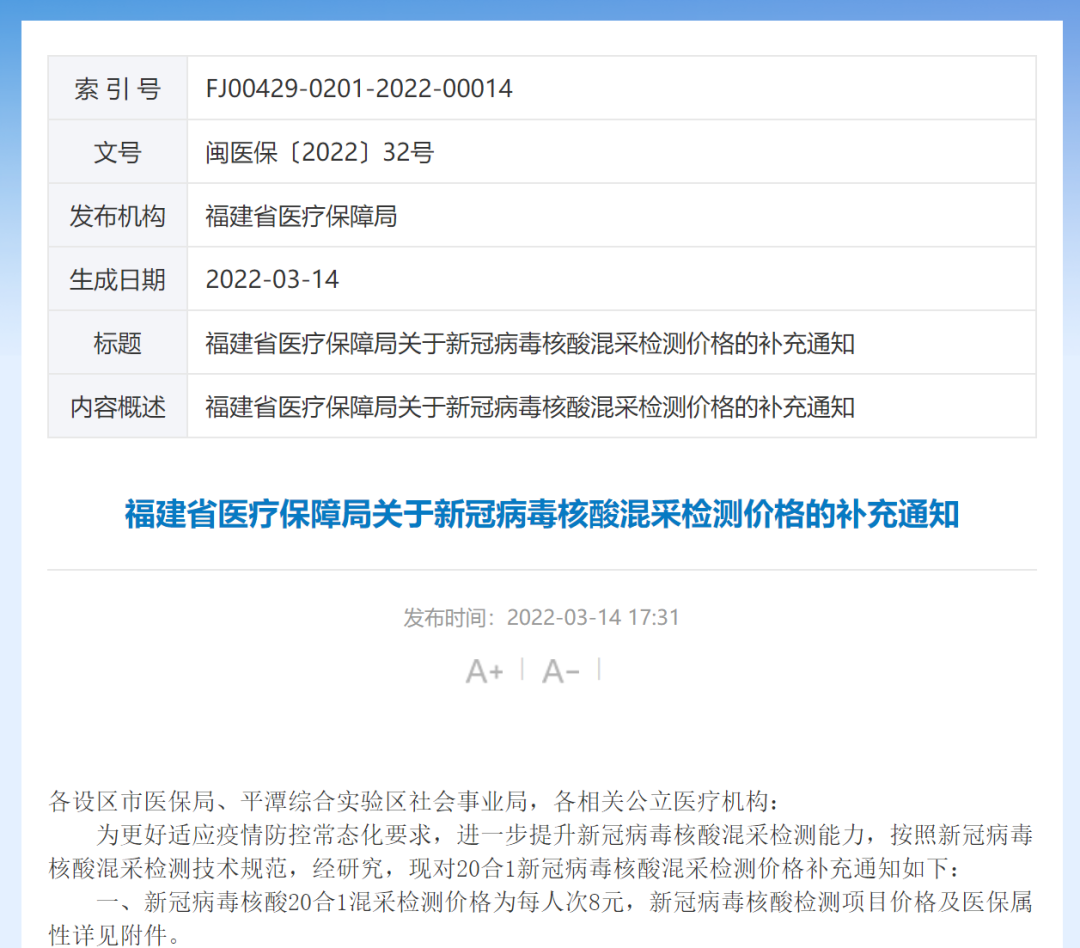The height and width of the screenshot is (948, 1080).
Task: Select the 发布机构 label cell
Action: coord(118,216)
